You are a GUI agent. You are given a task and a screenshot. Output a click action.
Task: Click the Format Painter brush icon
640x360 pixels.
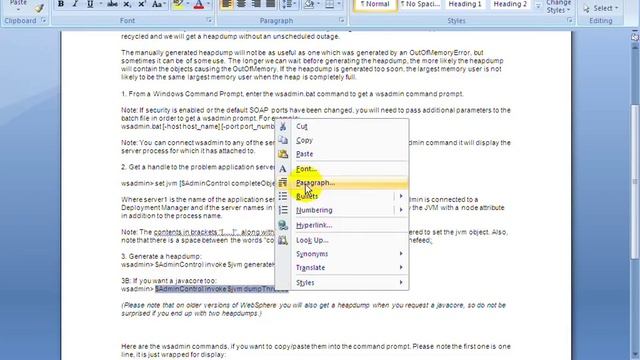pyautogui.click(x=39, y=7)
